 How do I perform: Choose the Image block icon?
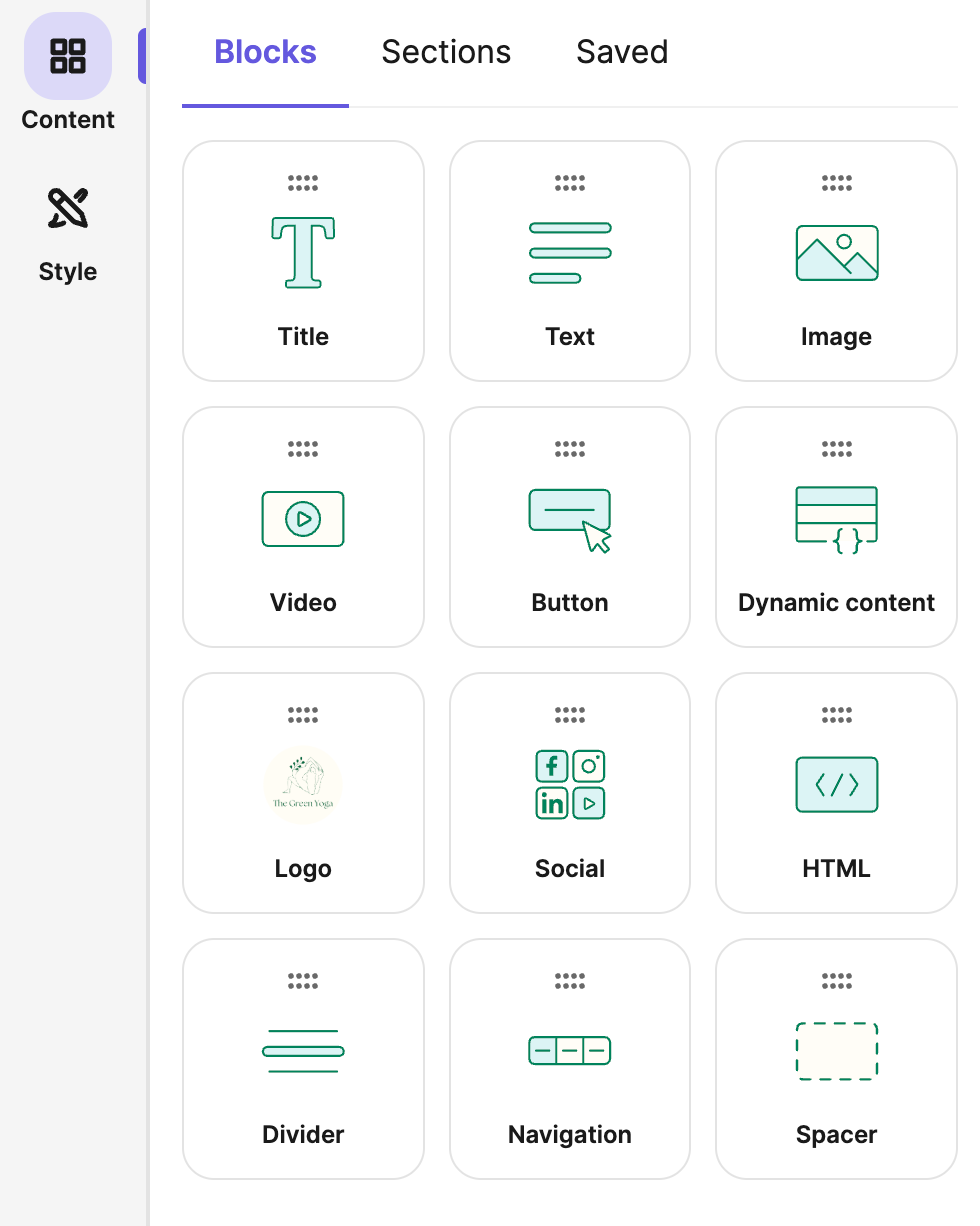coord(836,253)
